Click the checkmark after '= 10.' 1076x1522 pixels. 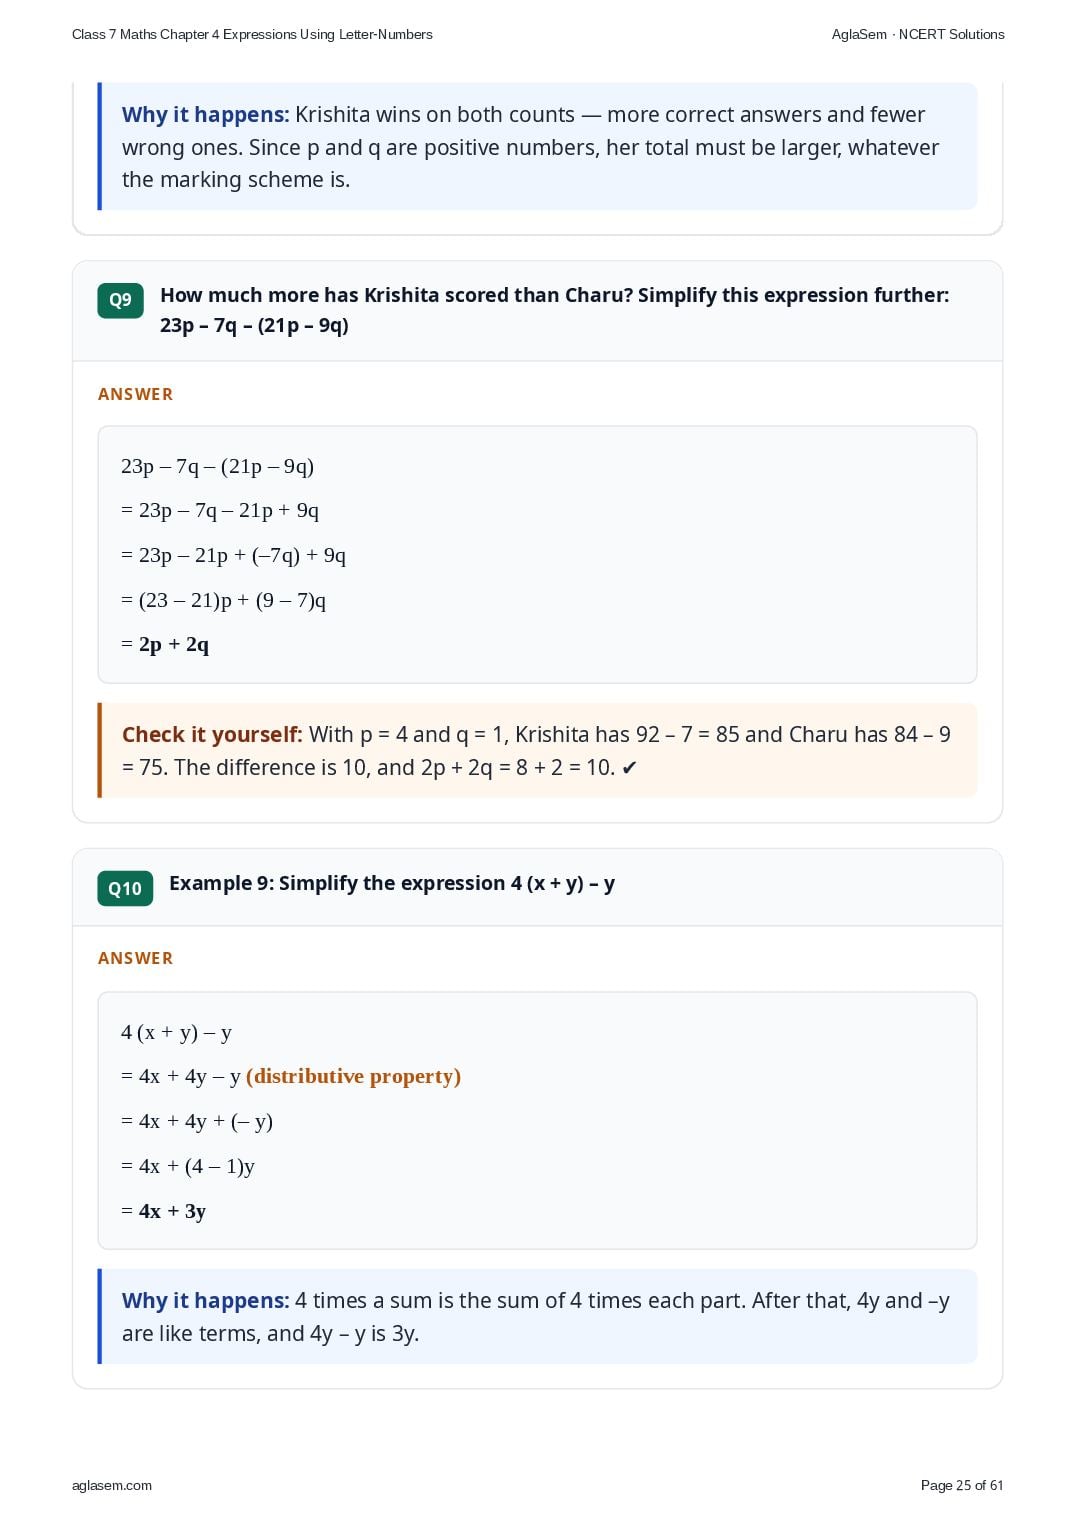629,768
